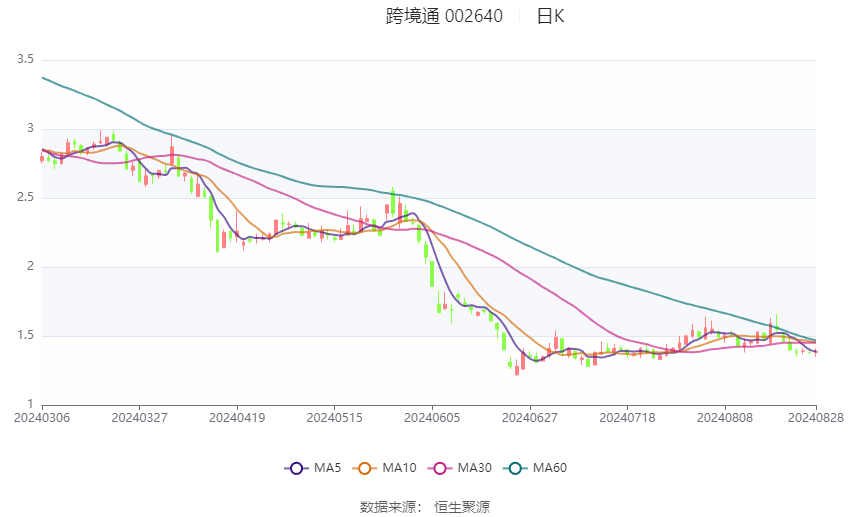Click the 20240419 date axis label

pyautogui.click(x=237, y=418)
